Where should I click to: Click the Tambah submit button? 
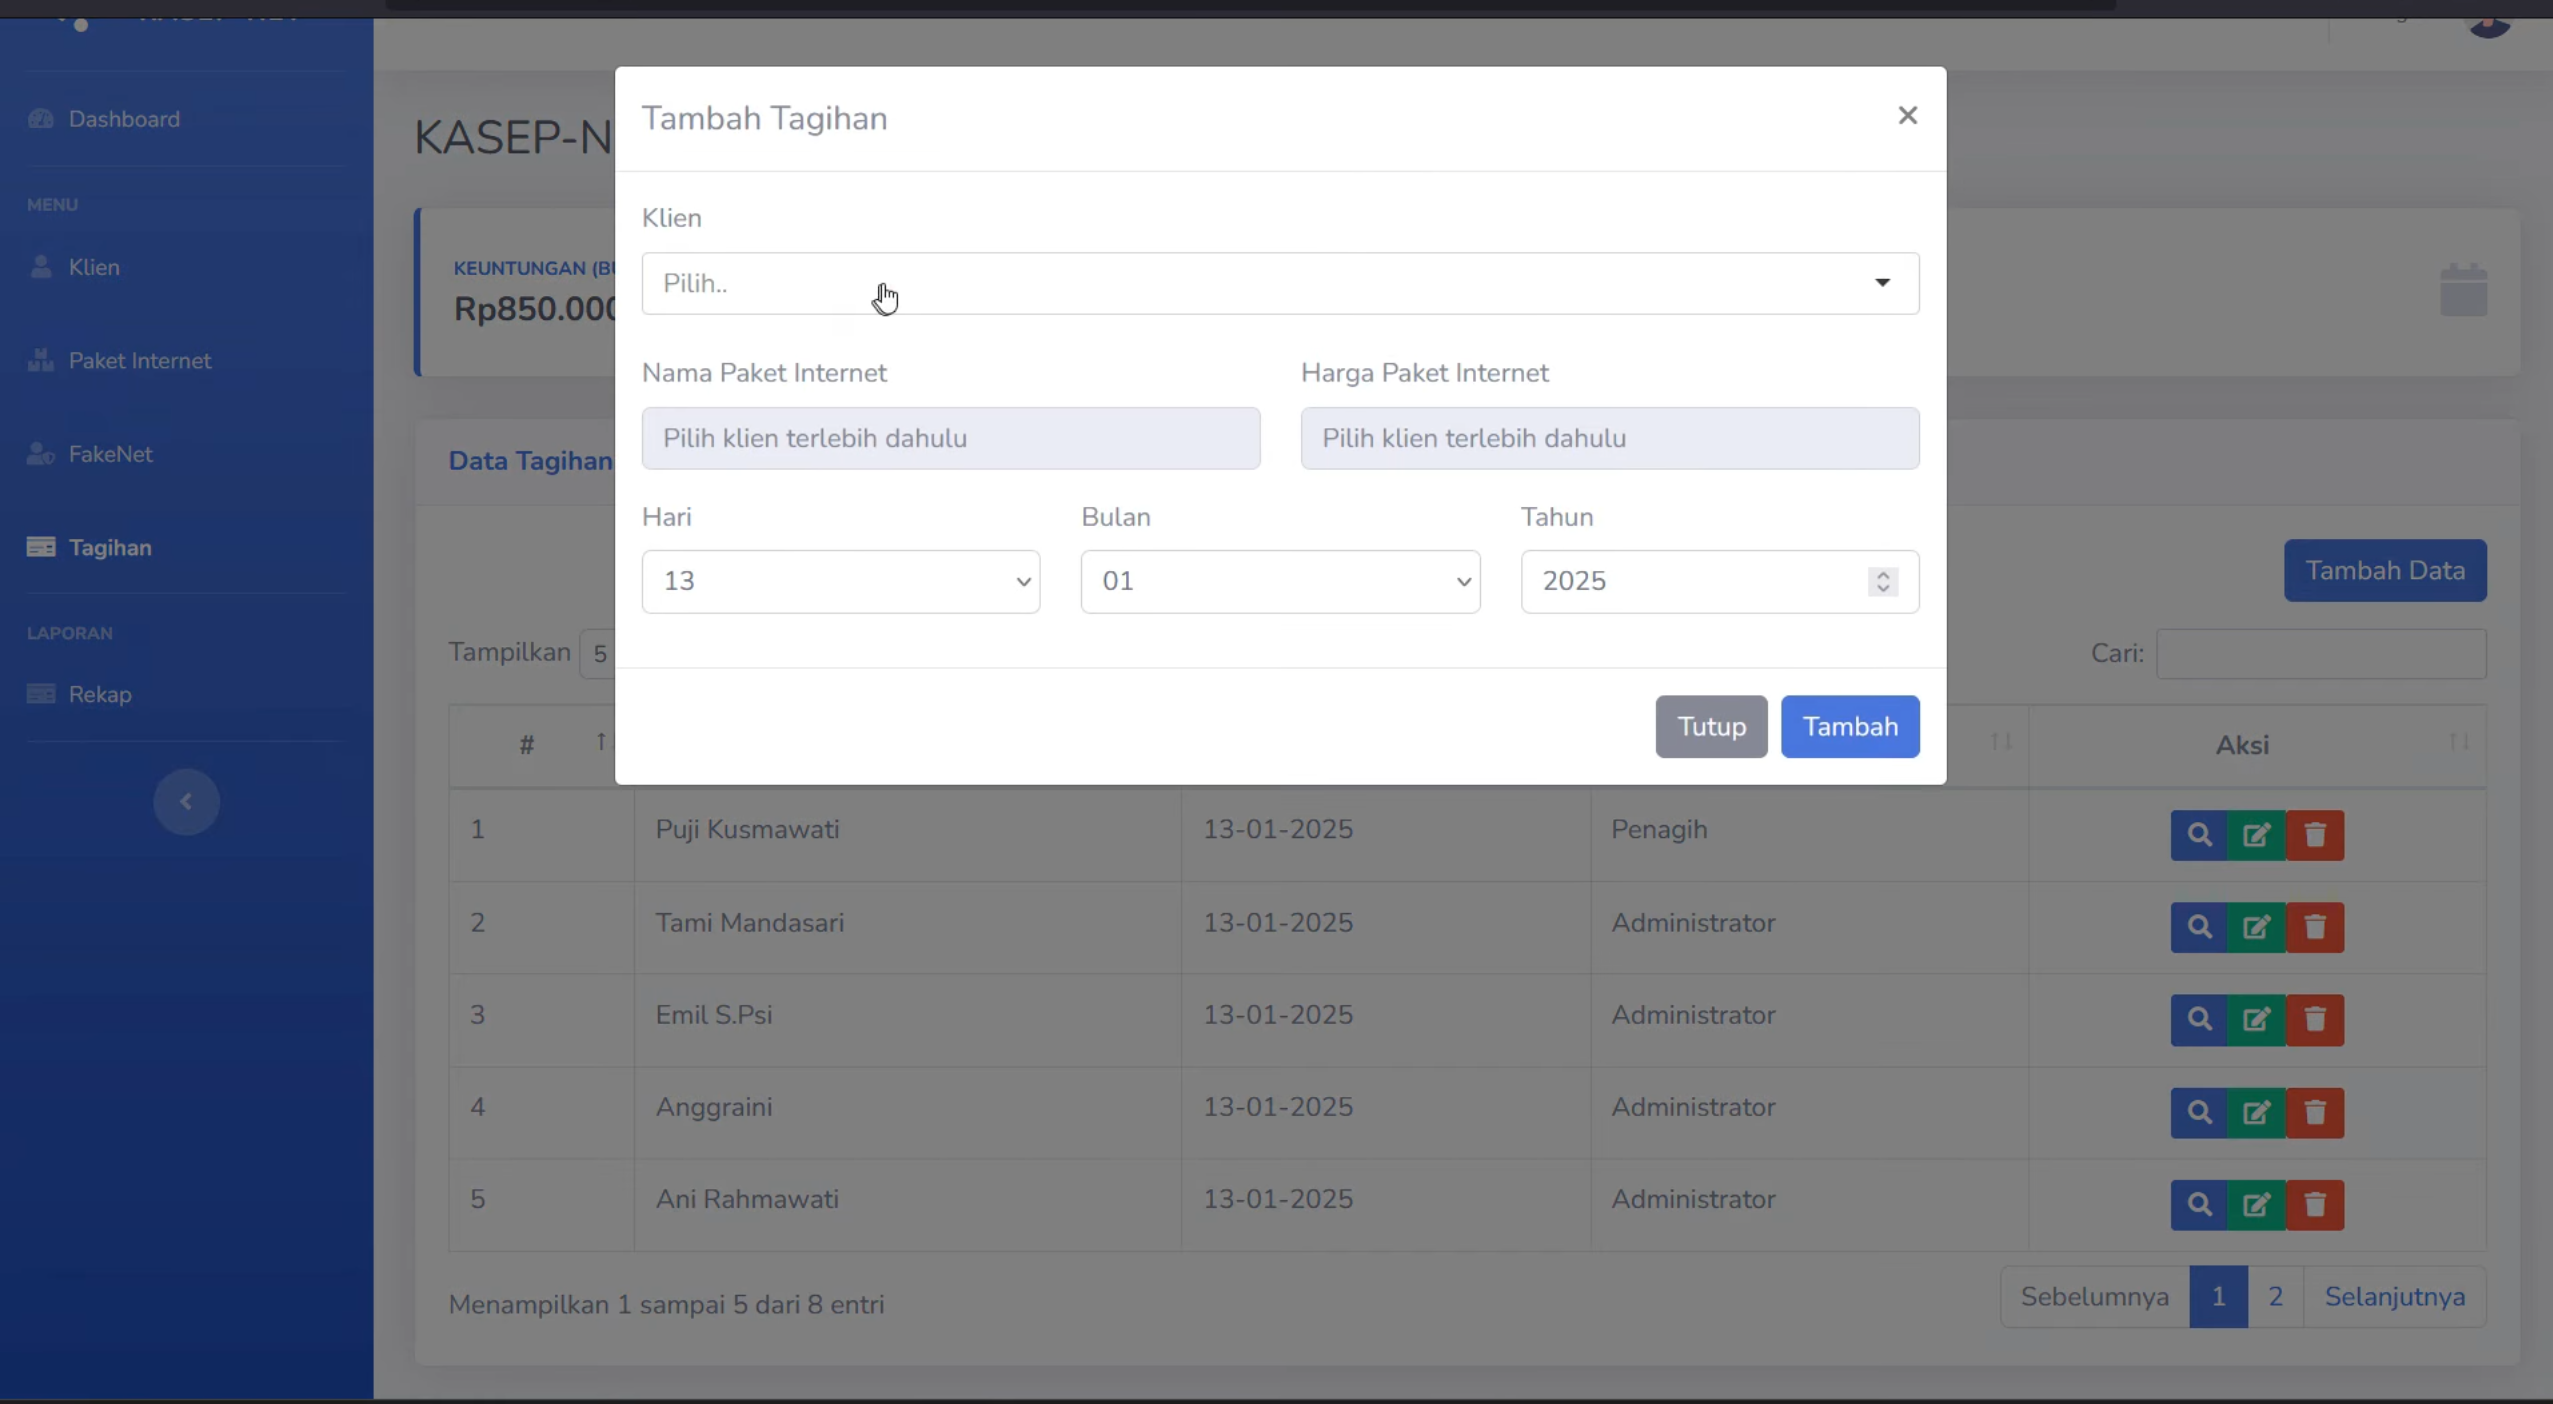tap(1849, 726)
